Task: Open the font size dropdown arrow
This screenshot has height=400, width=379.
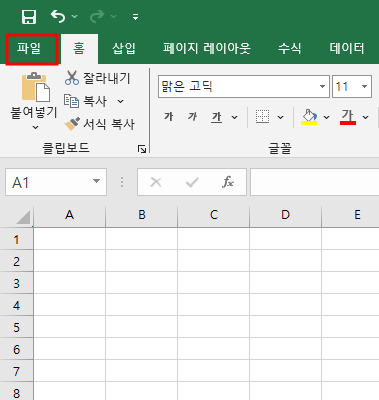Action: pos(365,87)
